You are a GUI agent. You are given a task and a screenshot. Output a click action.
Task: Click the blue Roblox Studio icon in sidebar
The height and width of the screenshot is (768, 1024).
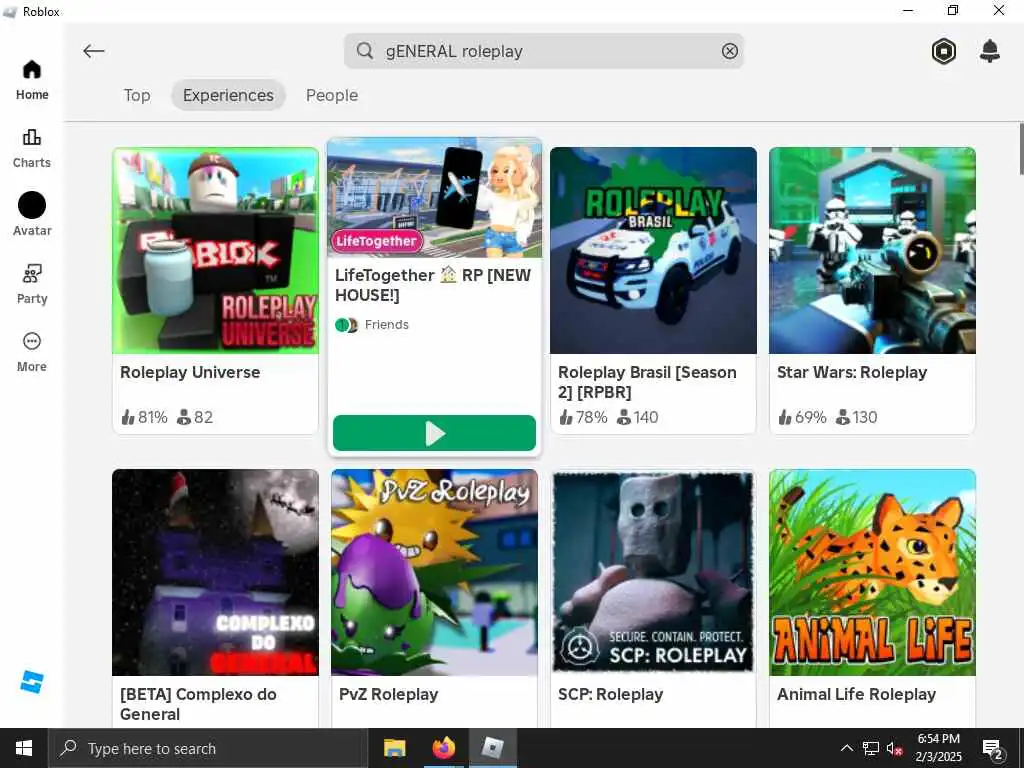(31, 682)
